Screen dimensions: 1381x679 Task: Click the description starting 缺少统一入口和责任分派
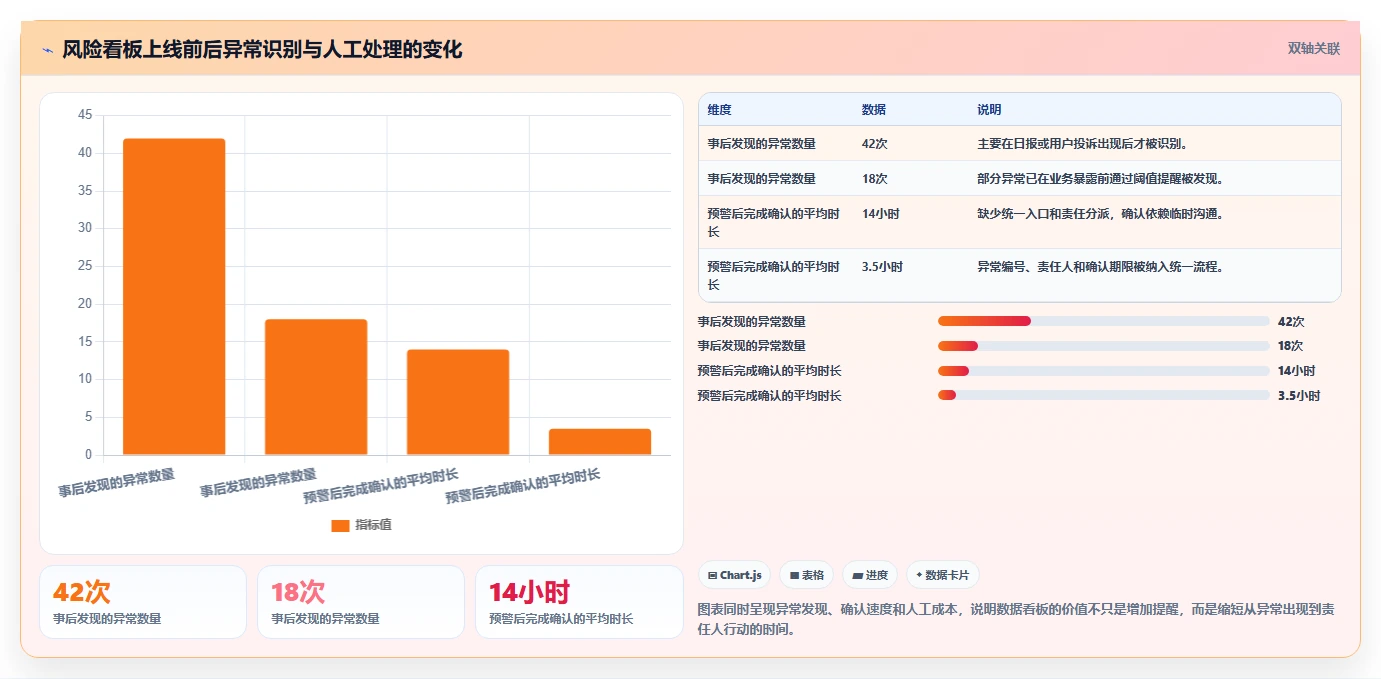click(x=1100, y=214)
